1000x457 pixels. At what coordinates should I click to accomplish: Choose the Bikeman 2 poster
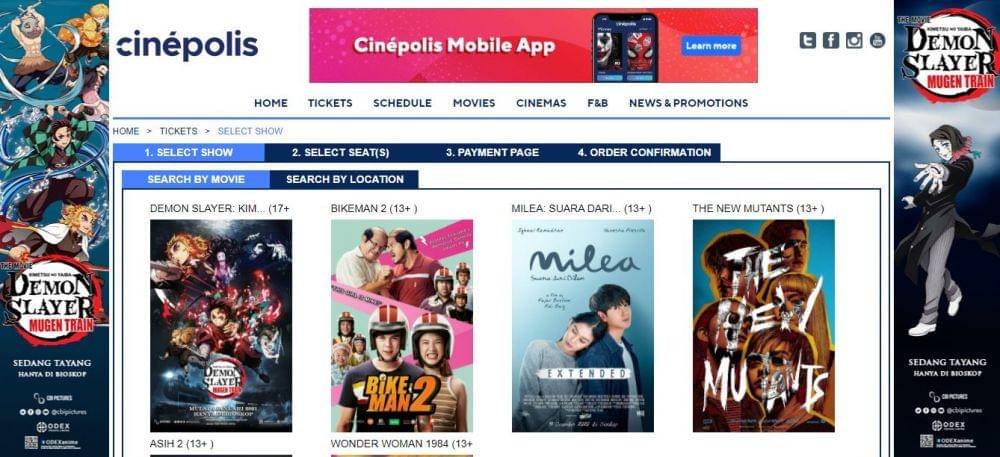point(402,326)
